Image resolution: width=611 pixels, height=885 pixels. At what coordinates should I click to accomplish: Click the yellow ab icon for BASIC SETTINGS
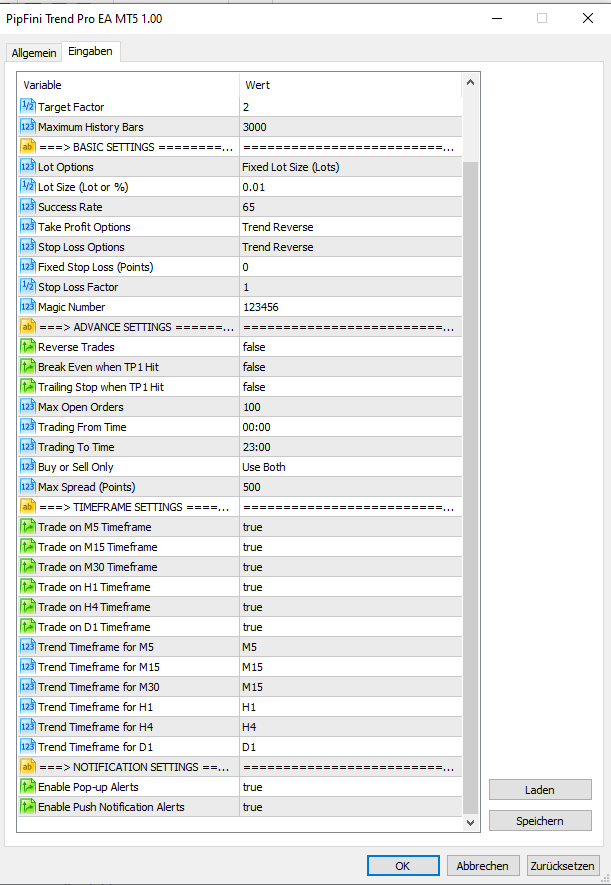[28, 146]
